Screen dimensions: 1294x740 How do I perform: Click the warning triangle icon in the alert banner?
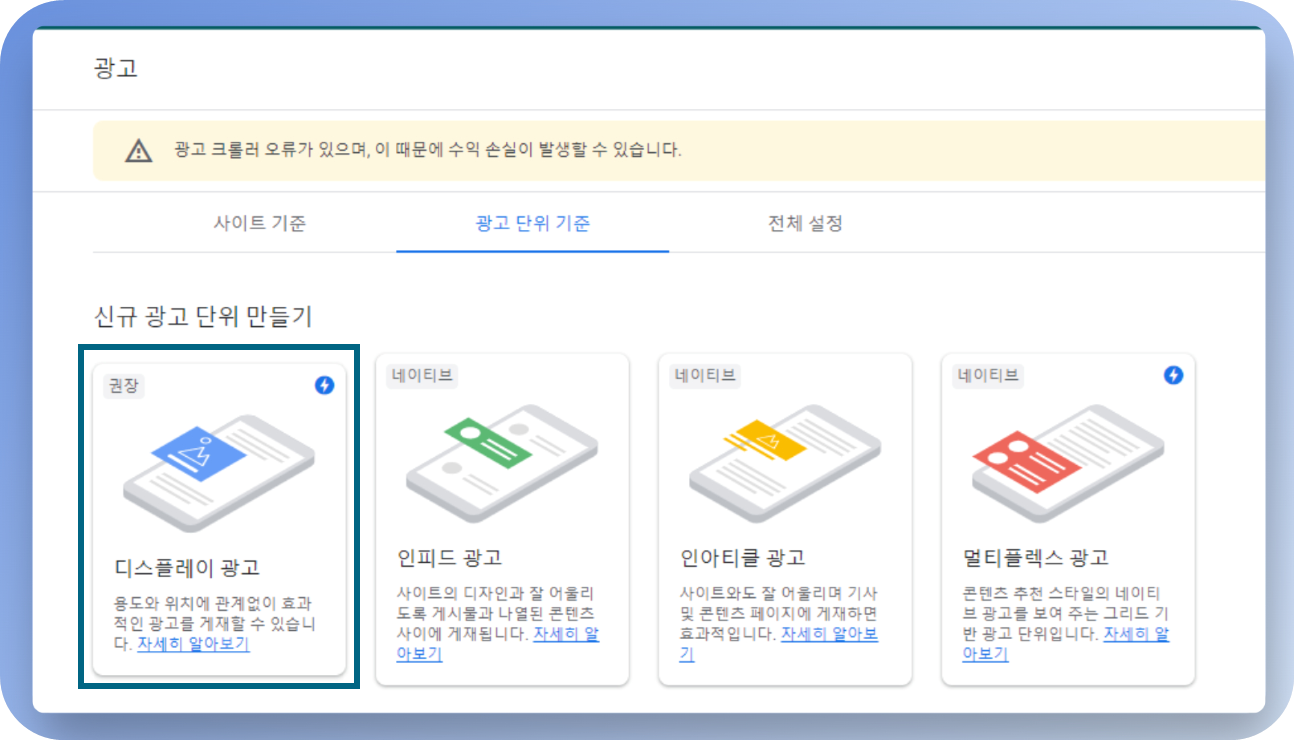point(138,151)
